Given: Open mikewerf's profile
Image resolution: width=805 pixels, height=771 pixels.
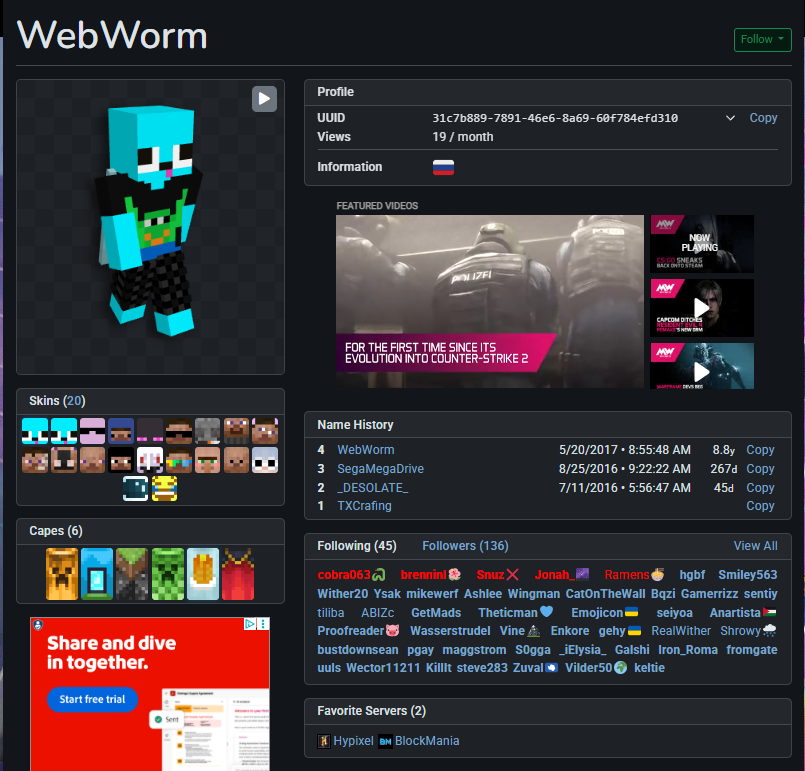Looking at the screenshot, I should [x=432, y=594].
